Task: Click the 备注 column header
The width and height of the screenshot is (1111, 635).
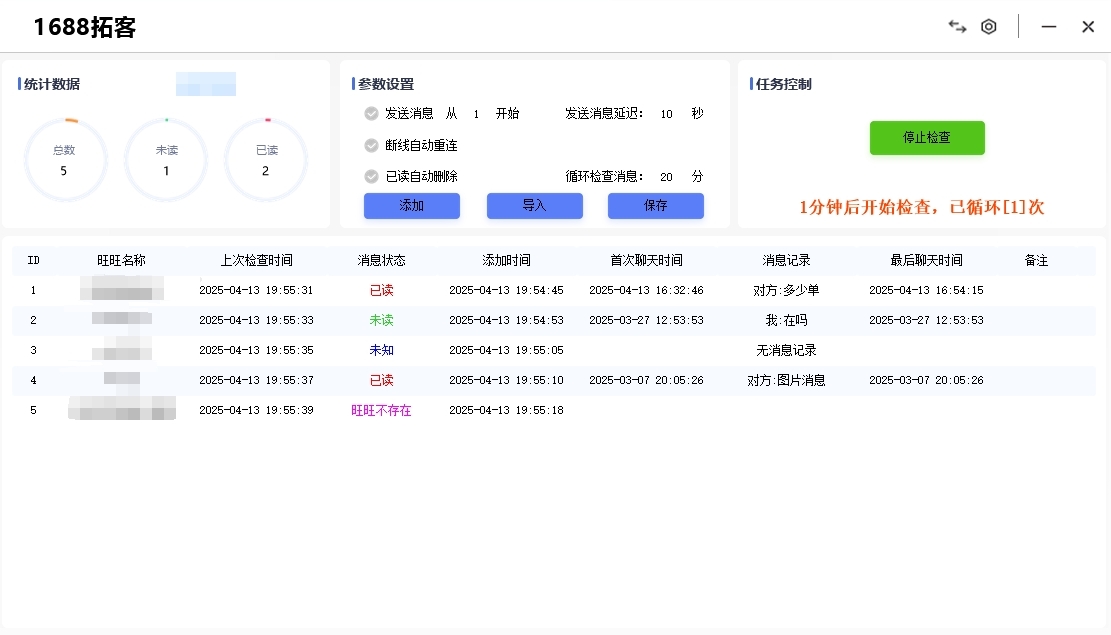Action: (1036, 261)
